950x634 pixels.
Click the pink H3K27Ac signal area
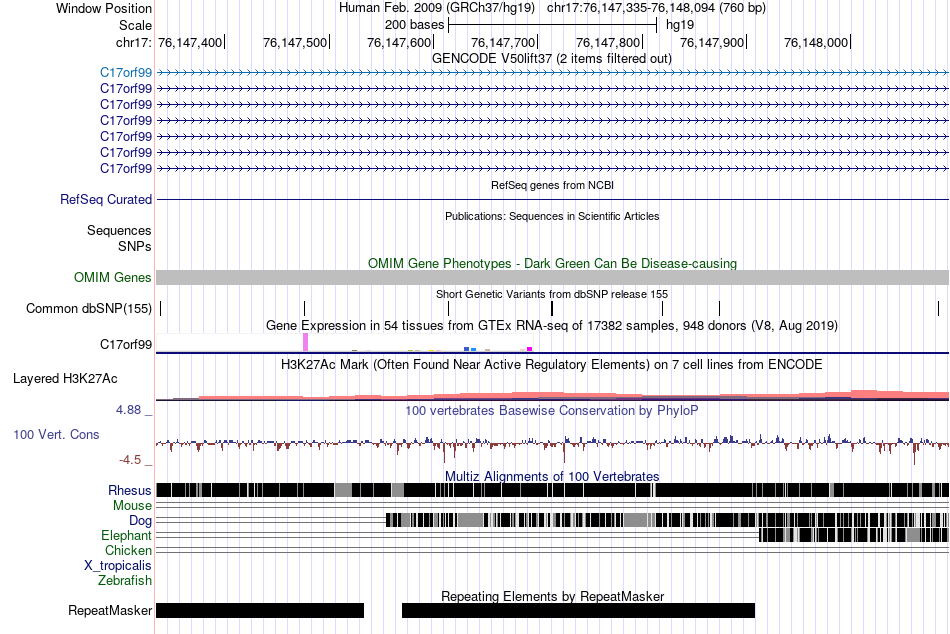574,396
